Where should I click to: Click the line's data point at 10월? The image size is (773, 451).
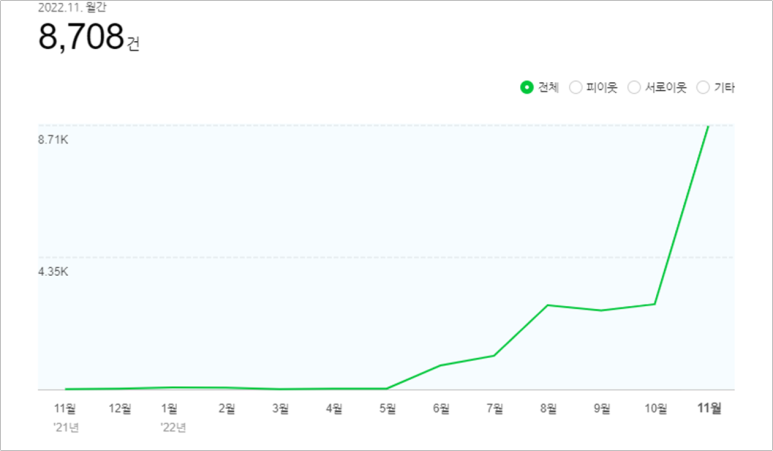tap(655, 304)
